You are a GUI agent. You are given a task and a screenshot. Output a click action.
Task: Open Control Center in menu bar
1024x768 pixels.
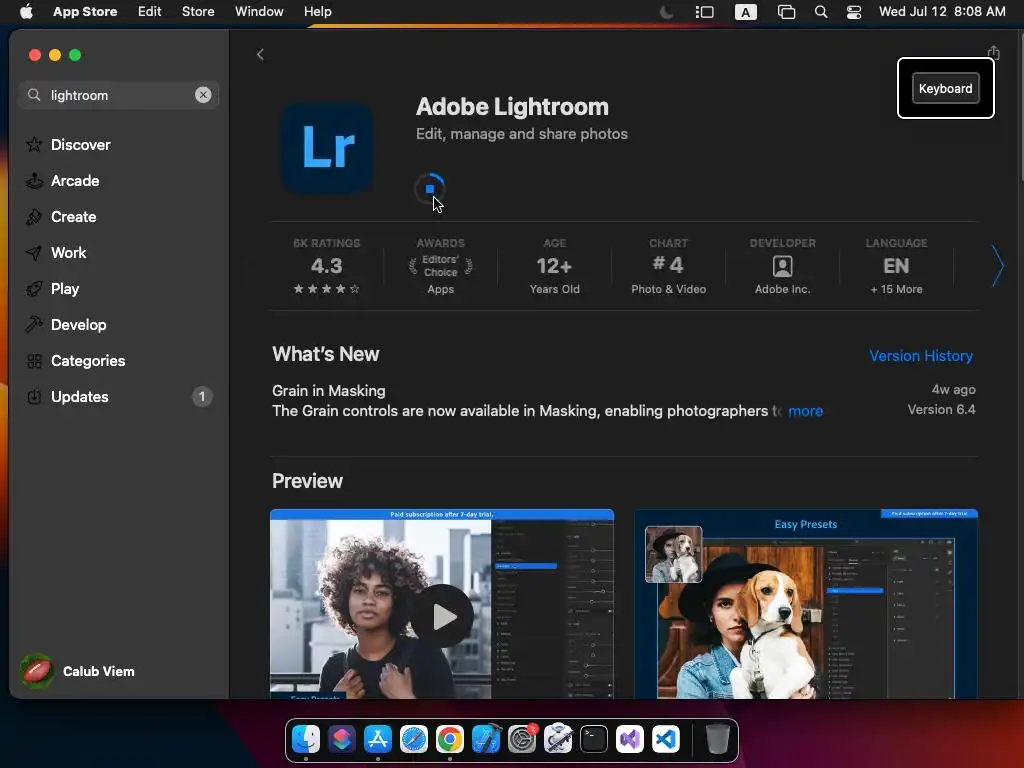click(854, 12)
